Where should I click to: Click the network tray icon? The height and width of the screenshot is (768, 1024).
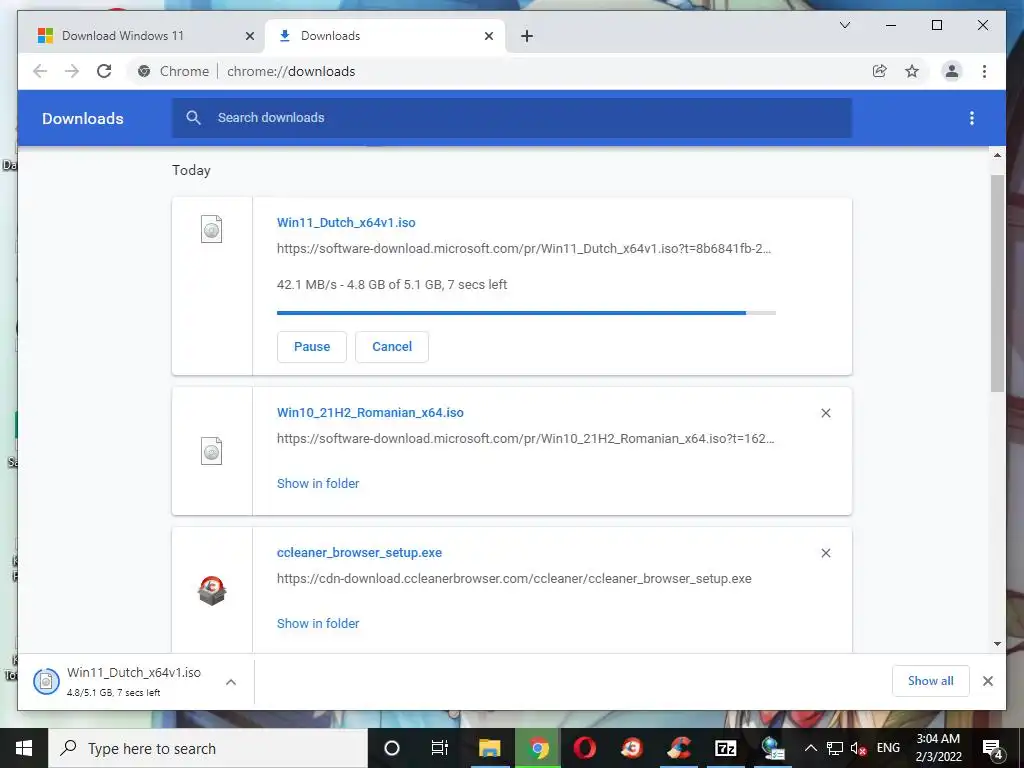coord(834,748)
